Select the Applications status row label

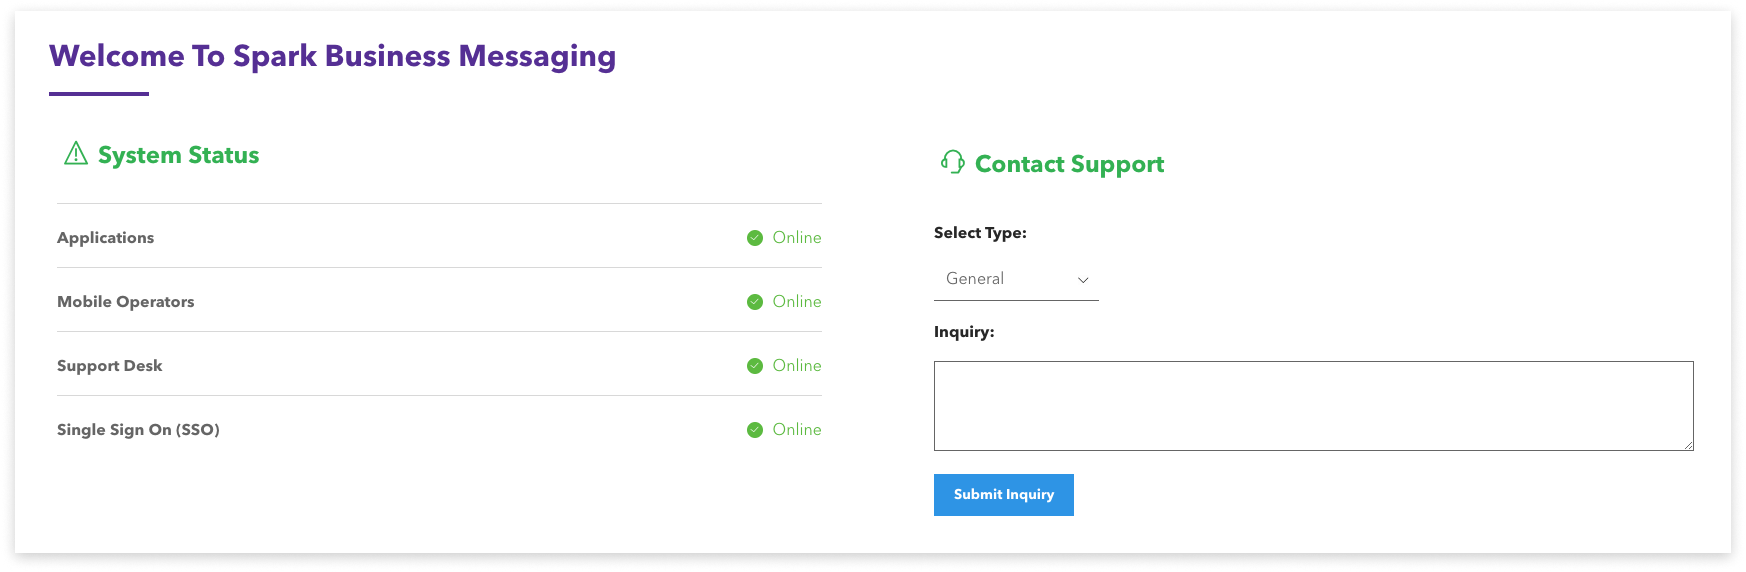tap(106, 238)
